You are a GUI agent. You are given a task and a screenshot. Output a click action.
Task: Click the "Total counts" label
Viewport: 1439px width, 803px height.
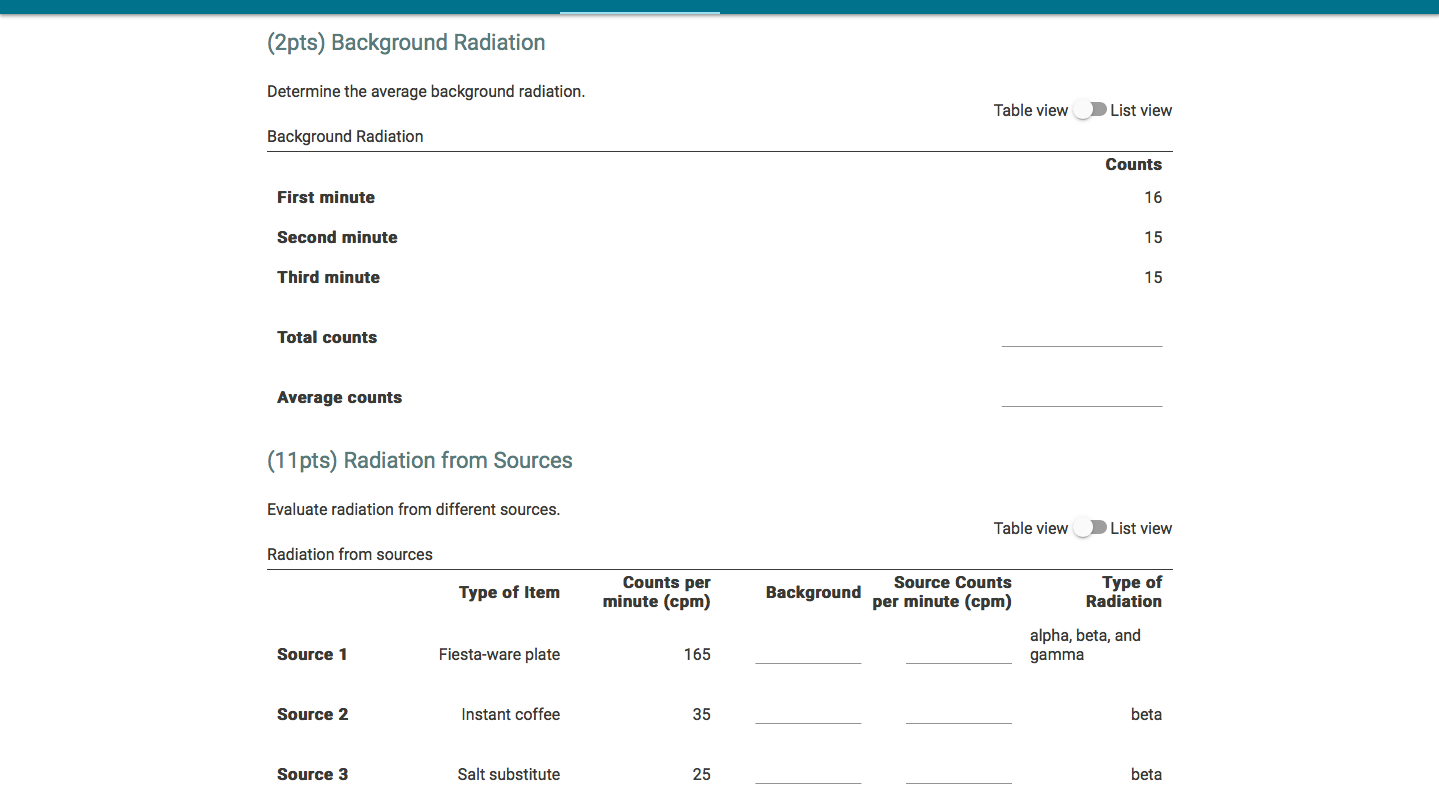(327, 337)
